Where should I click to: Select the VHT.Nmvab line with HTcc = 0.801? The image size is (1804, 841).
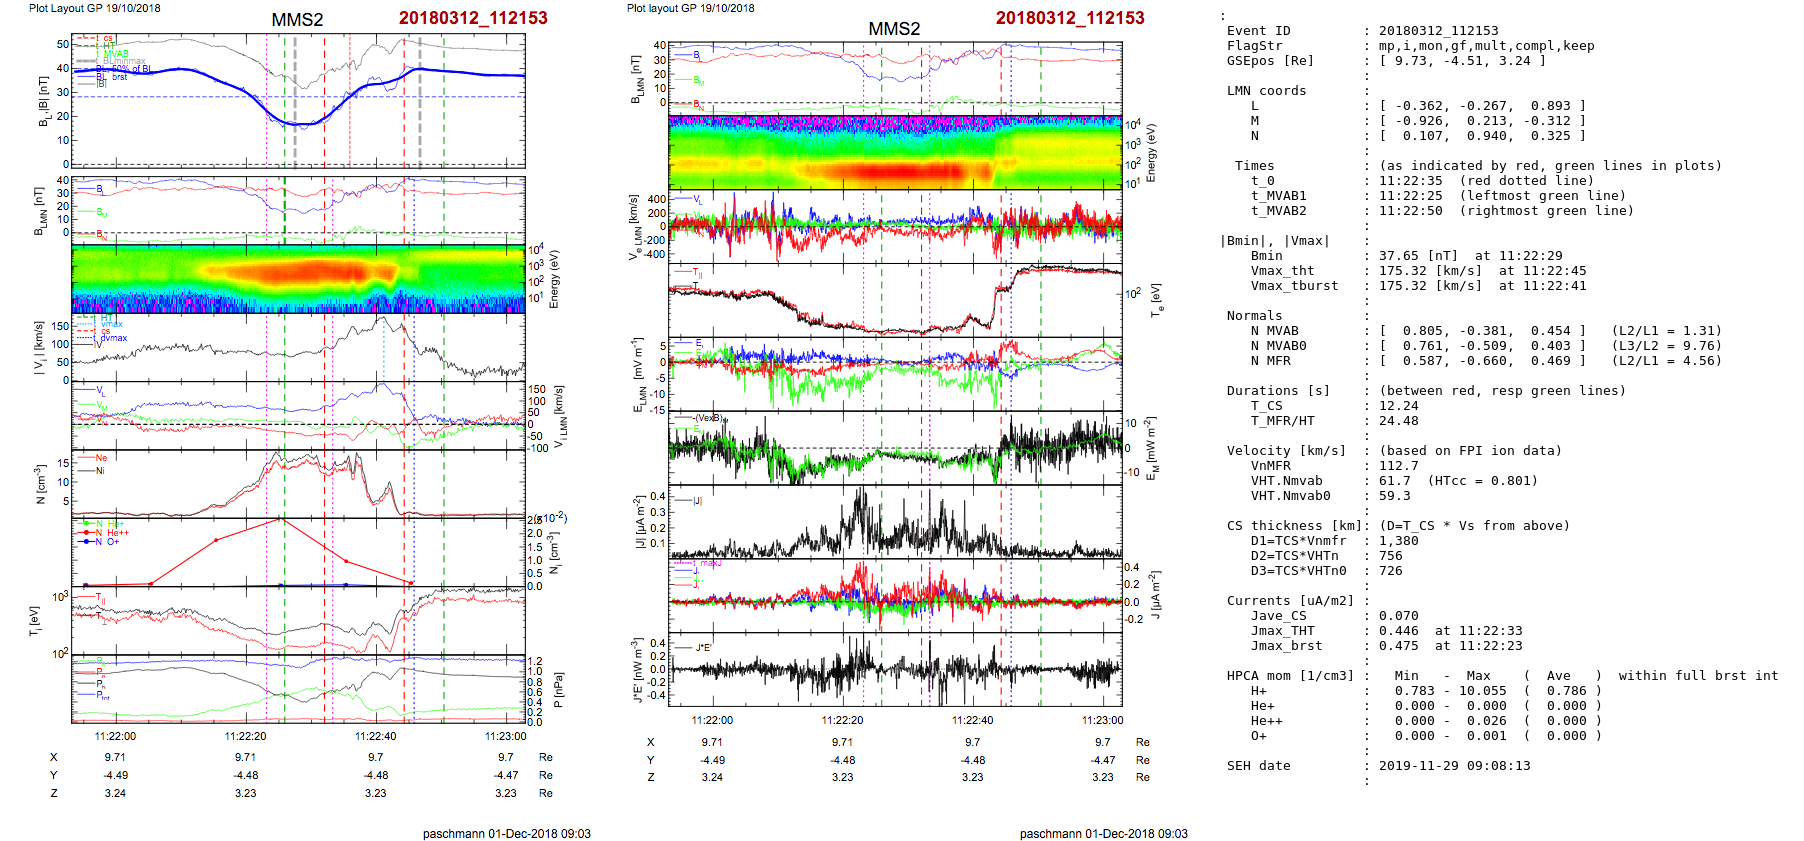tap(1394, 481)
